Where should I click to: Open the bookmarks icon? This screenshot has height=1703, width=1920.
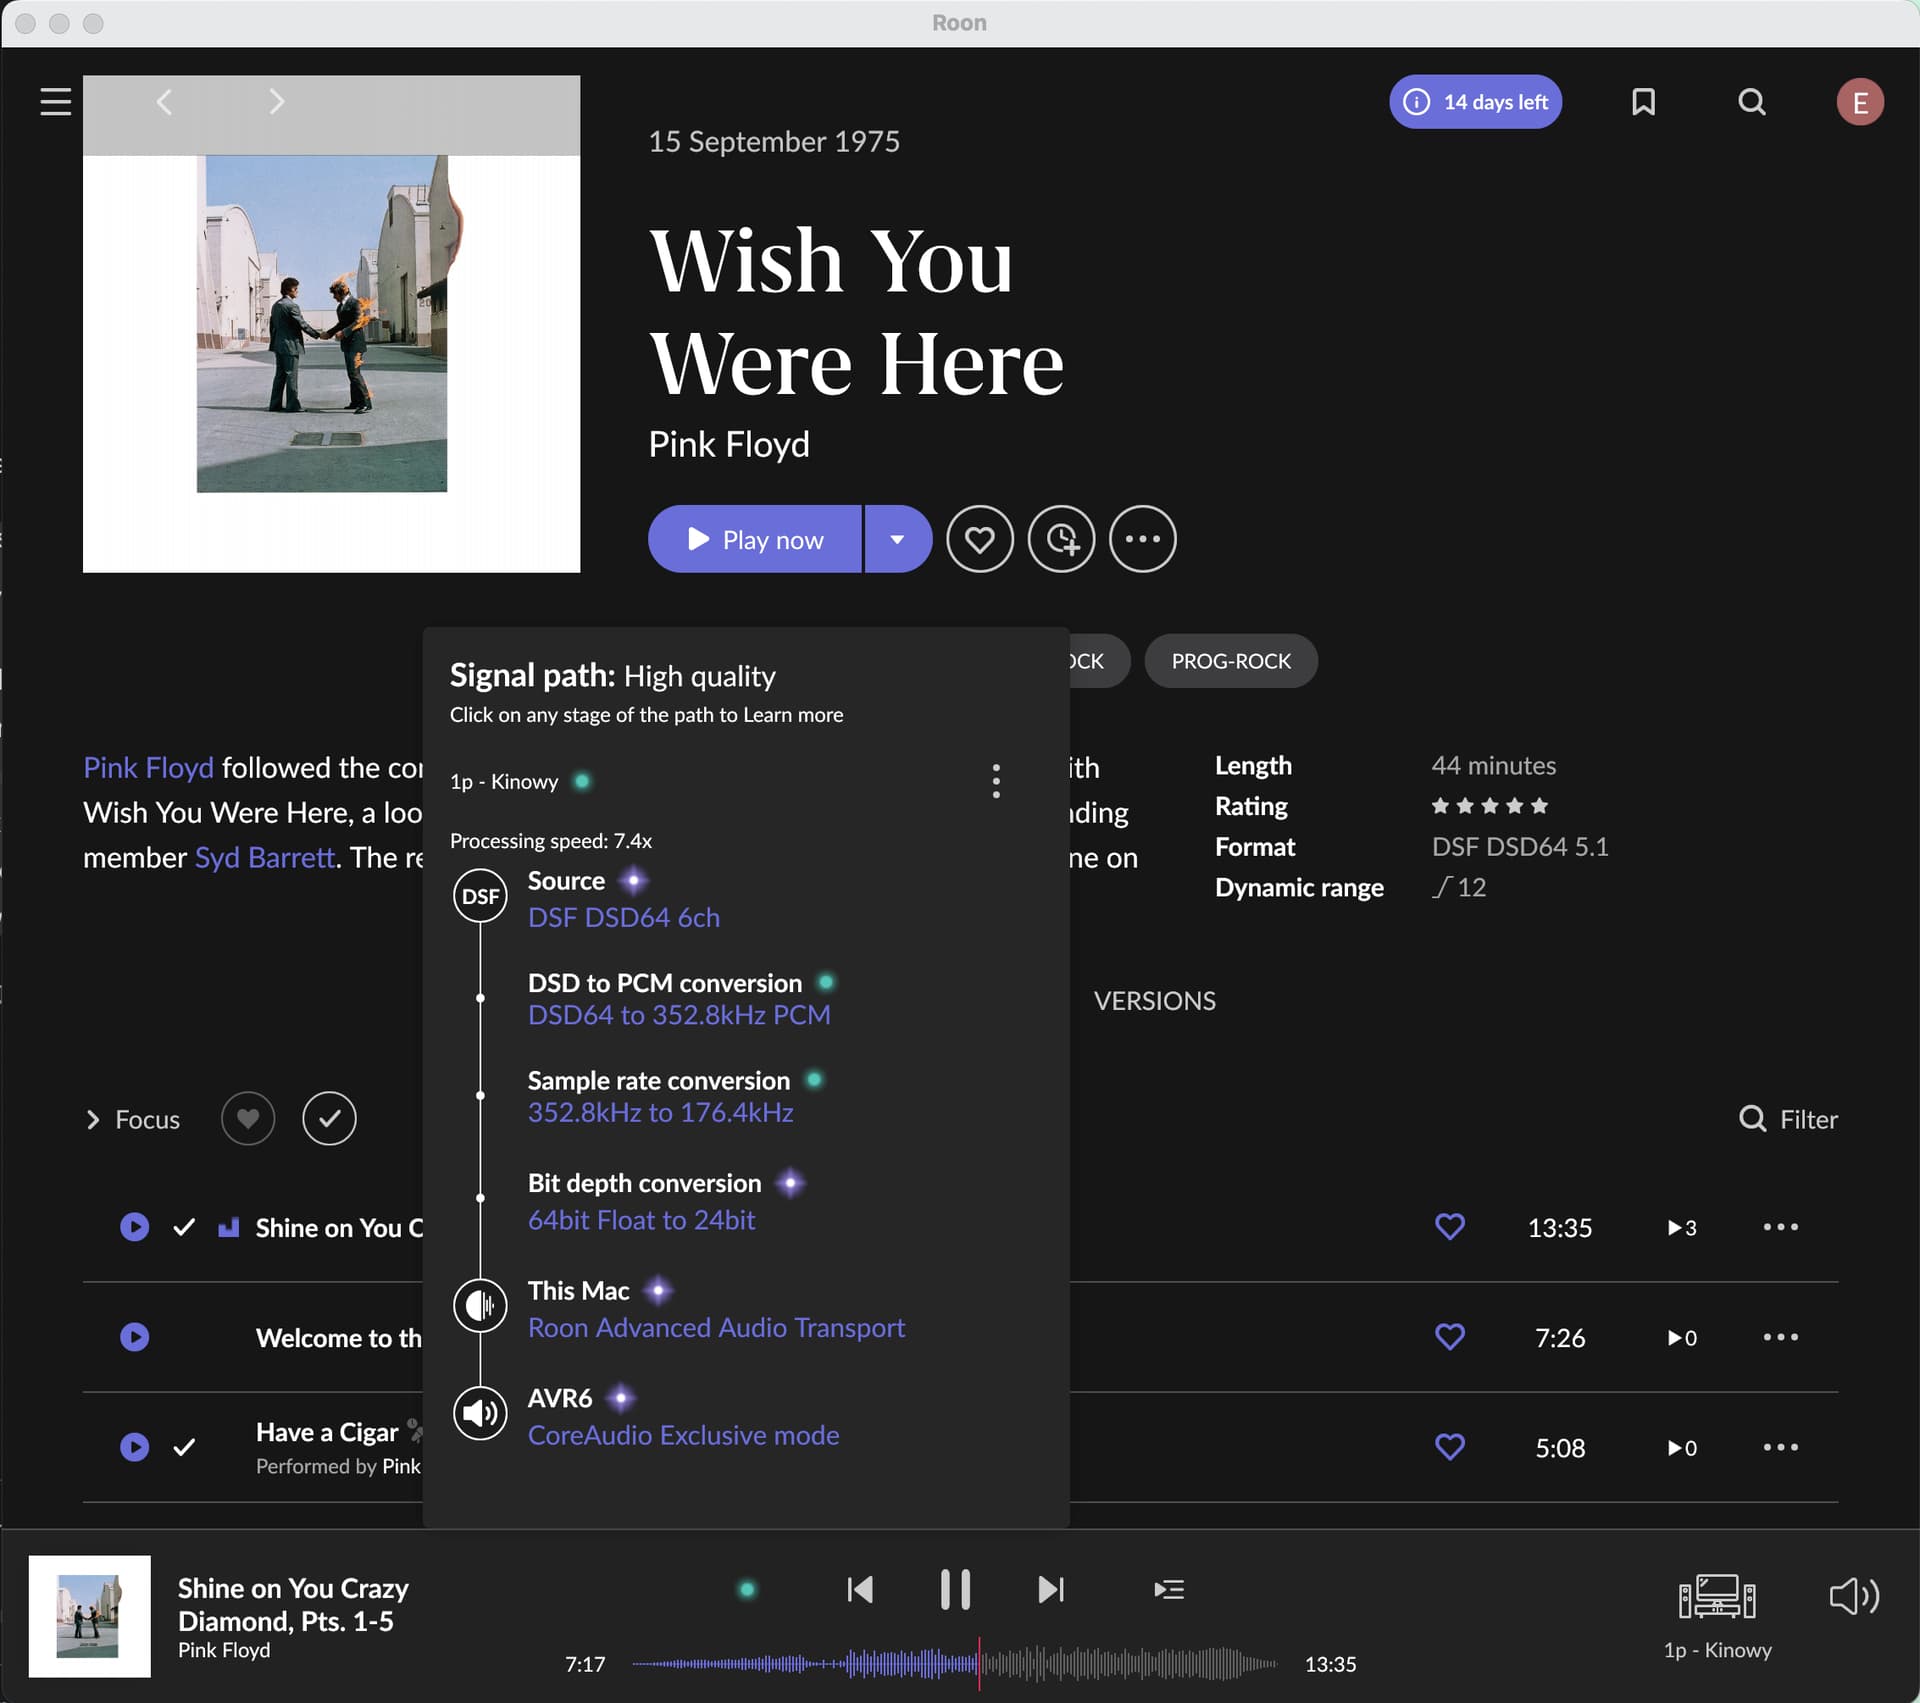click(1643, 102)
